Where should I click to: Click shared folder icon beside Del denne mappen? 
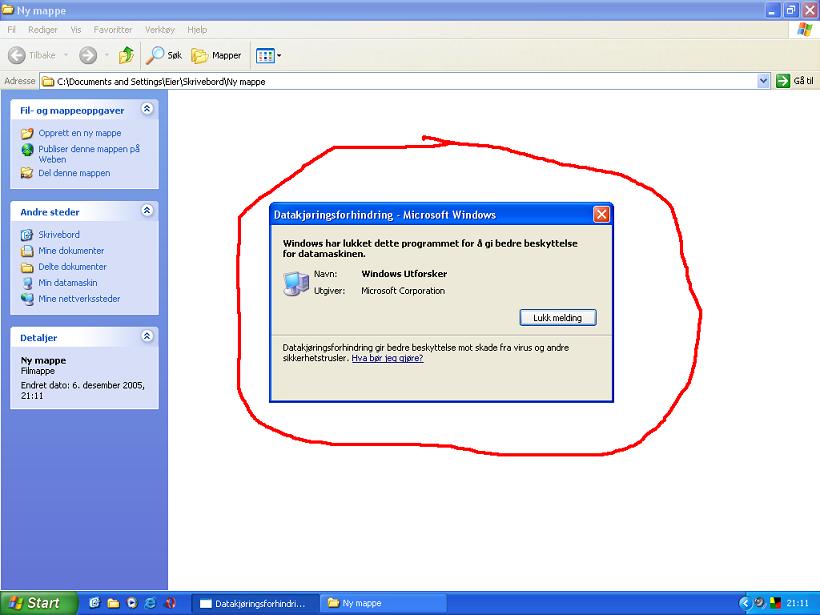pyautogui.click(x=27, y=173)
